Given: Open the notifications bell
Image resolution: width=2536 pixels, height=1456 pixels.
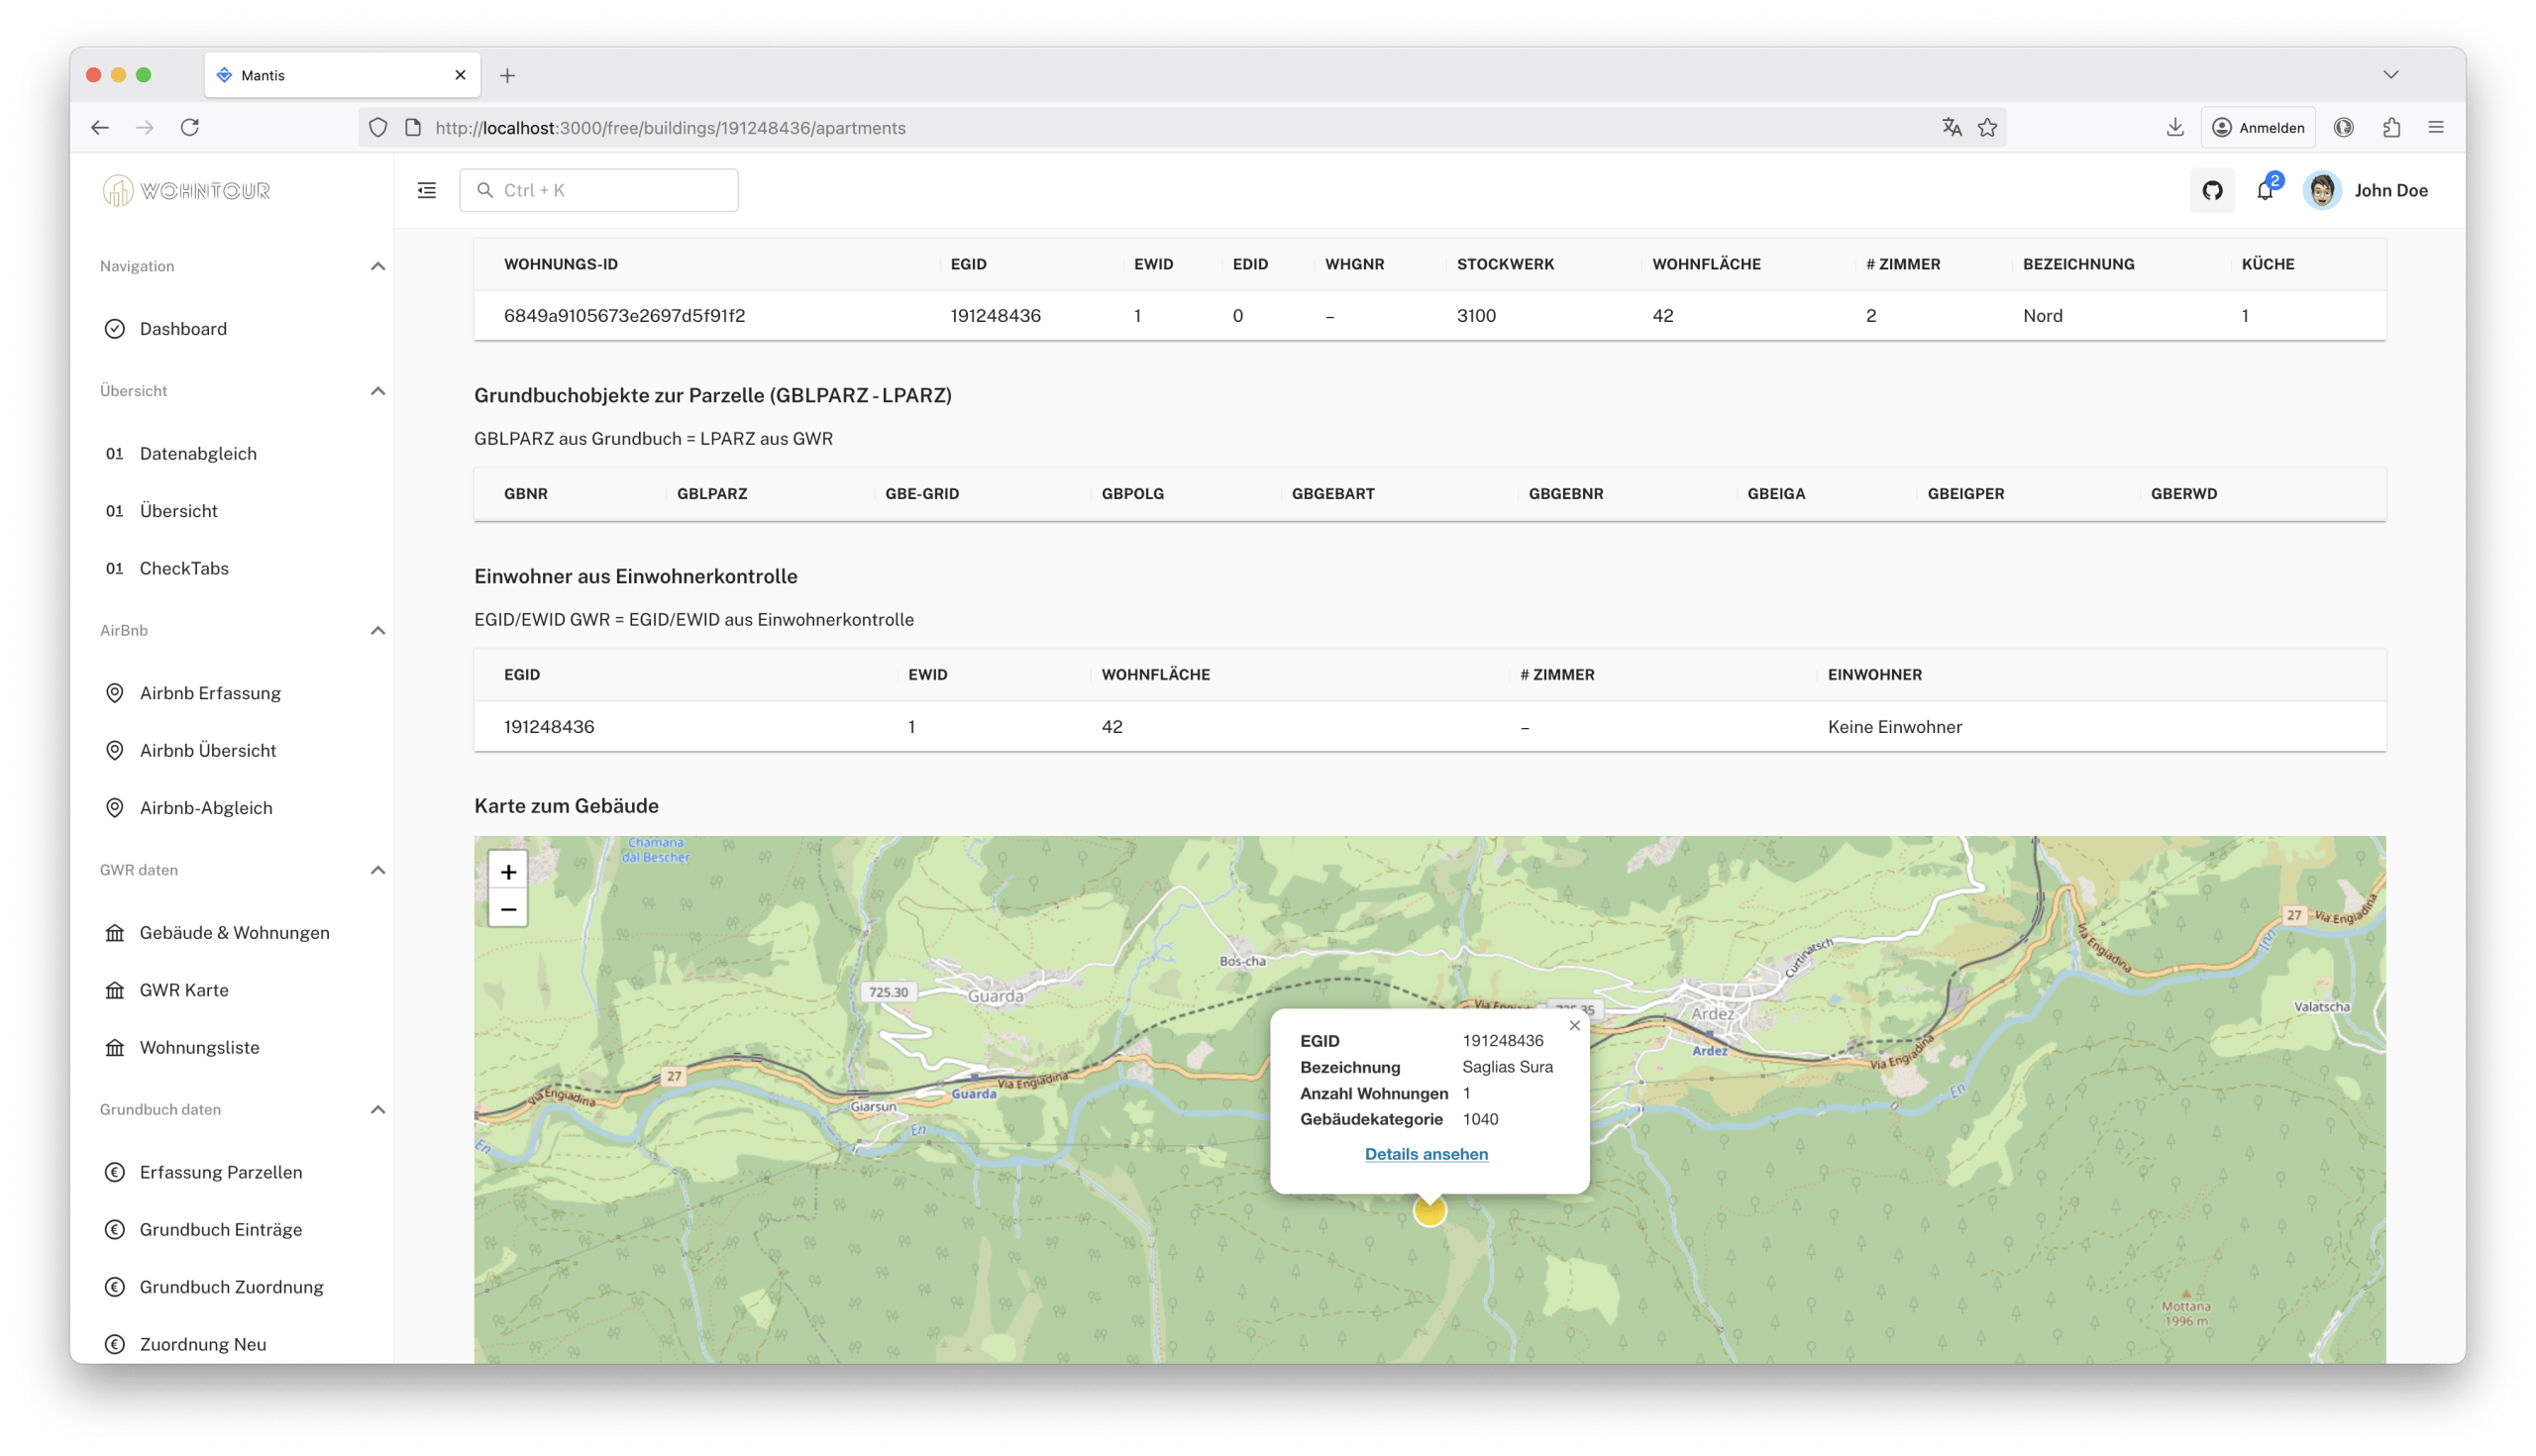Looking at the screenshot, I should pyautogui.click(x=2265, y=190).
